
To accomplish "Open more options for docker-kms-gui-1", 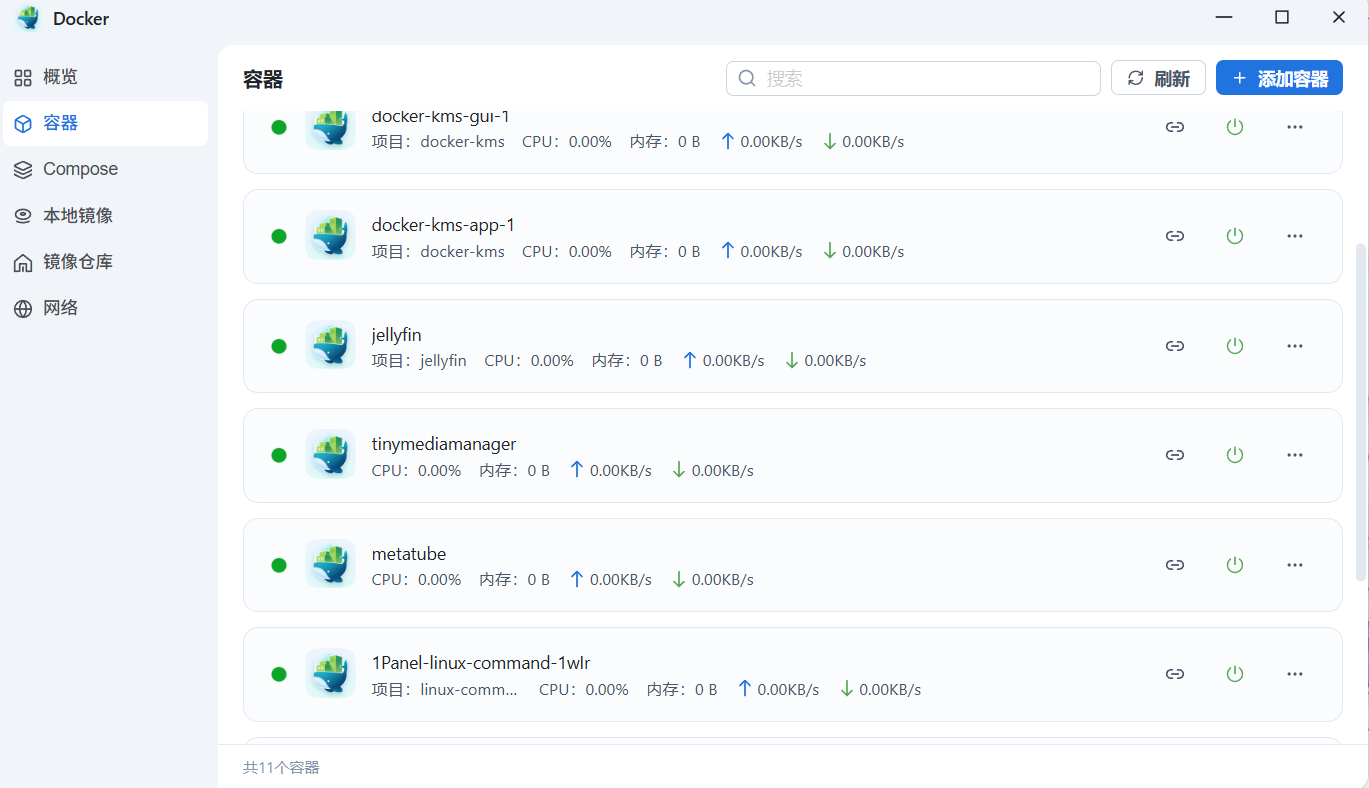I will pyautogui.click(x=1295, y=127).
